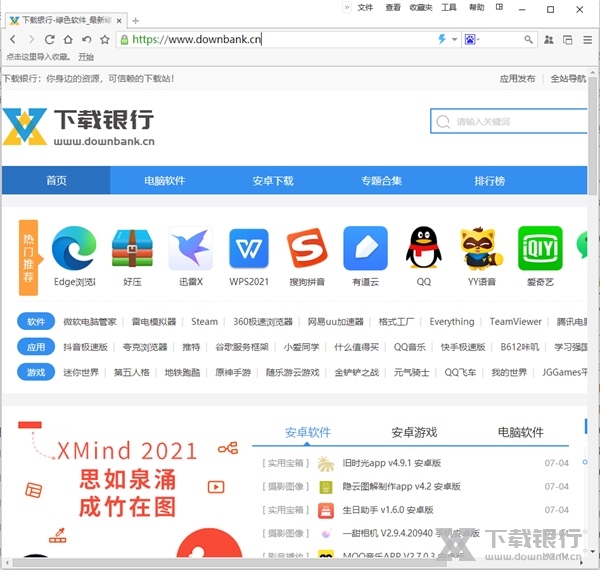Image resolution: width=600 pixels, height=570 pixels.
Task: Open the 微软电脑管家 link
Action: pos(90,322)
